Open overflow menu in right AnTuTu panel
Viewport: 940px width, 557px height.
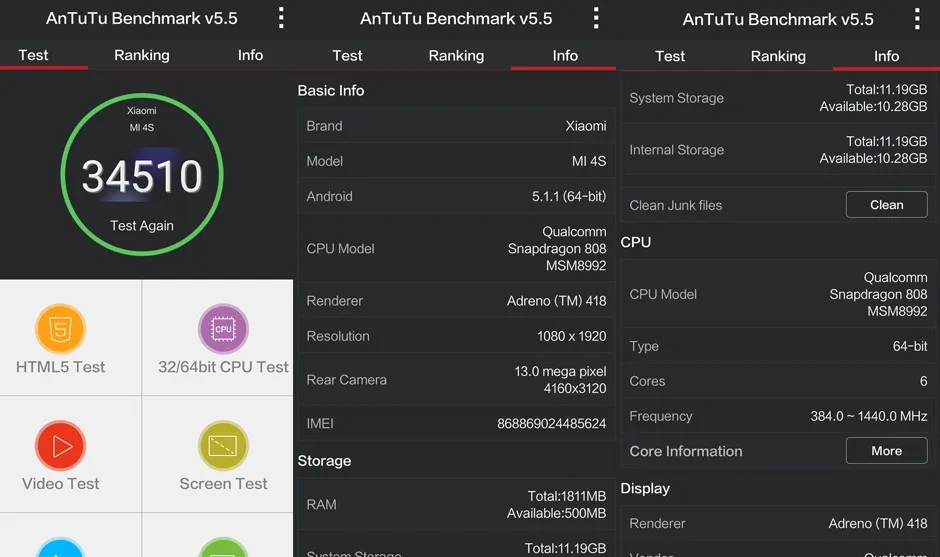917,19
